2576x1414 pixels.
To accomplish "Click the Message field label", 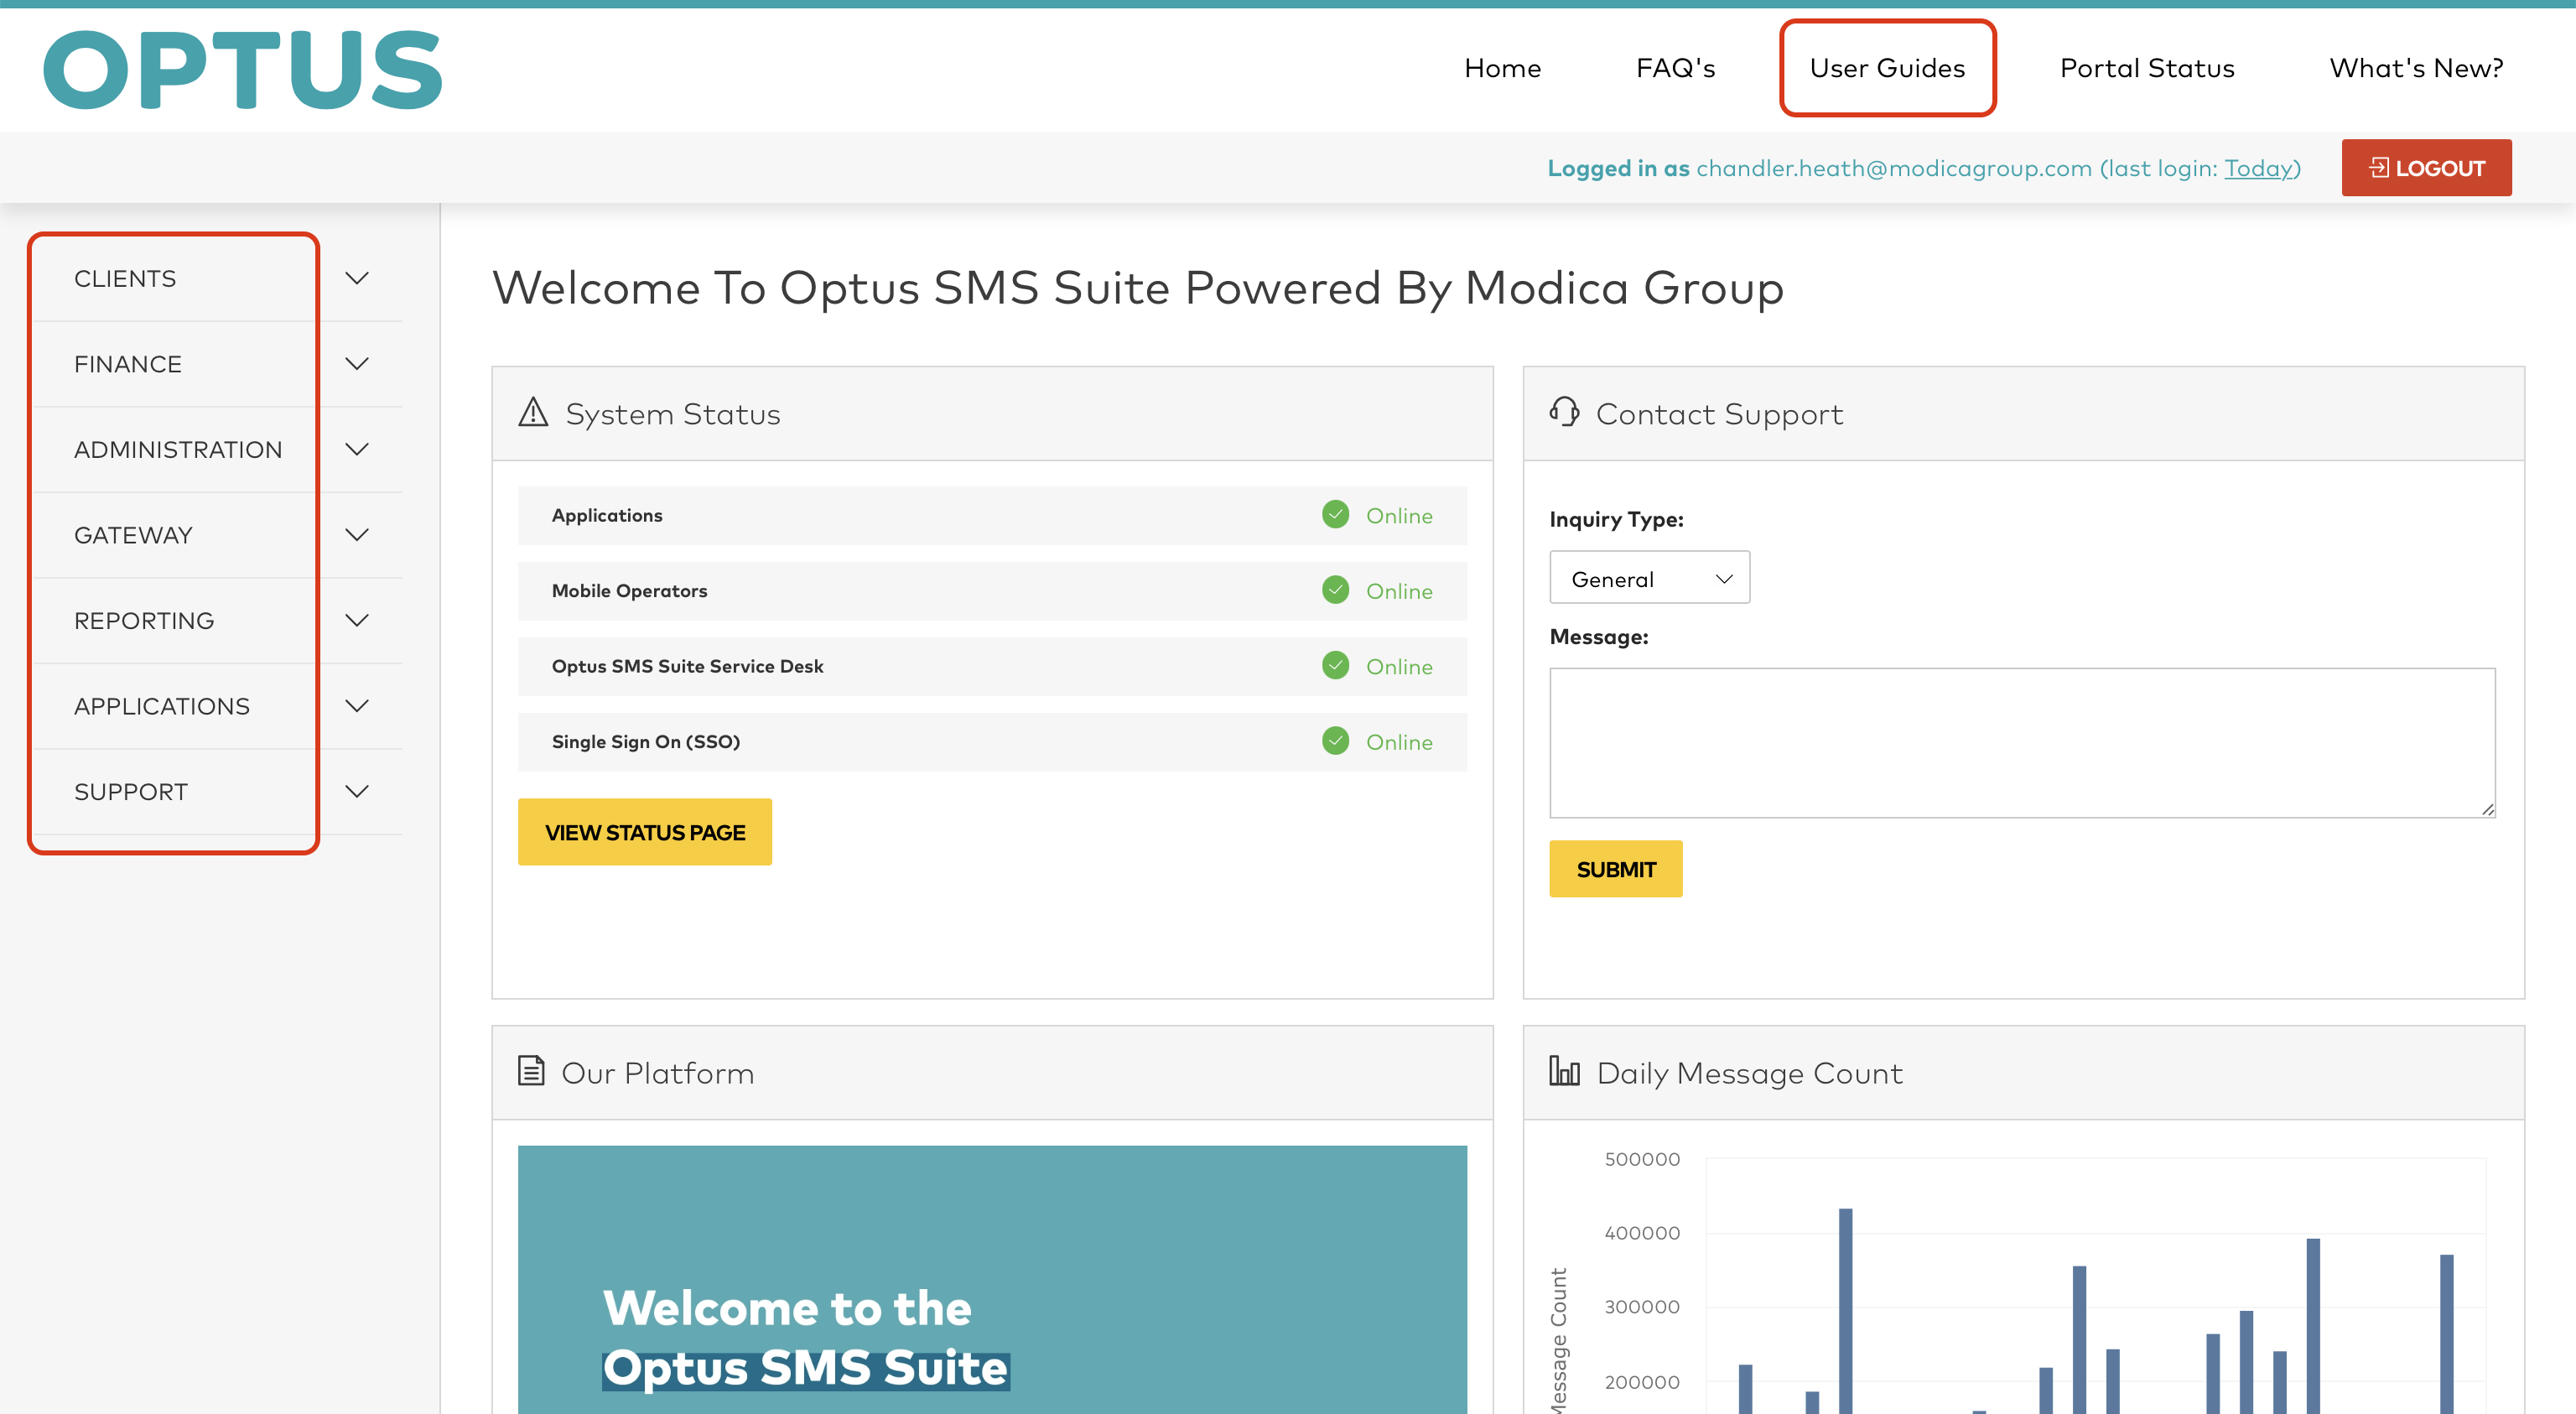I will point(1598,636).
